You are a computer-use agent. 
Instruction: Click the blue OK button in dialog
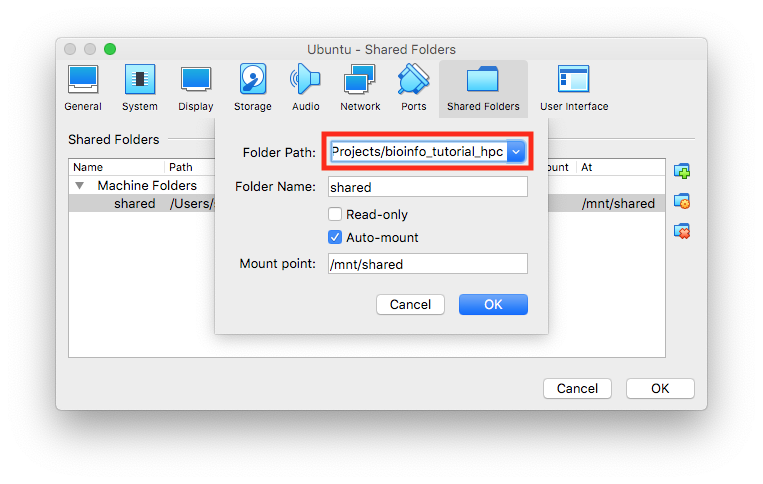[x=493, y=305]
